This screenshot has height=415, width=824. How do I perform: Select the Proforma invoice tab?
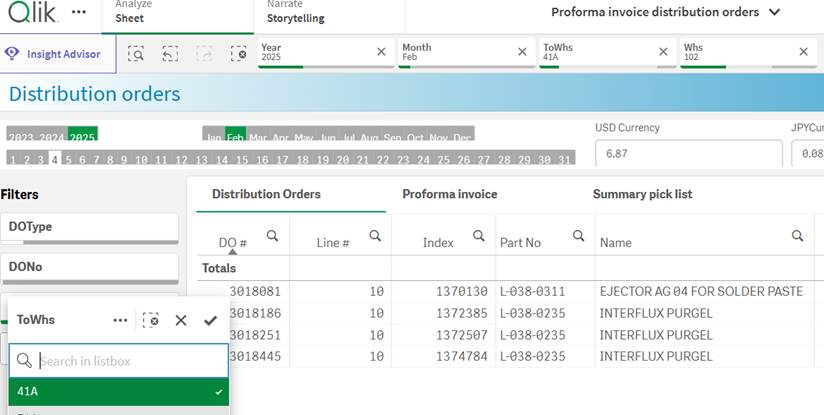tap(450, 194)
